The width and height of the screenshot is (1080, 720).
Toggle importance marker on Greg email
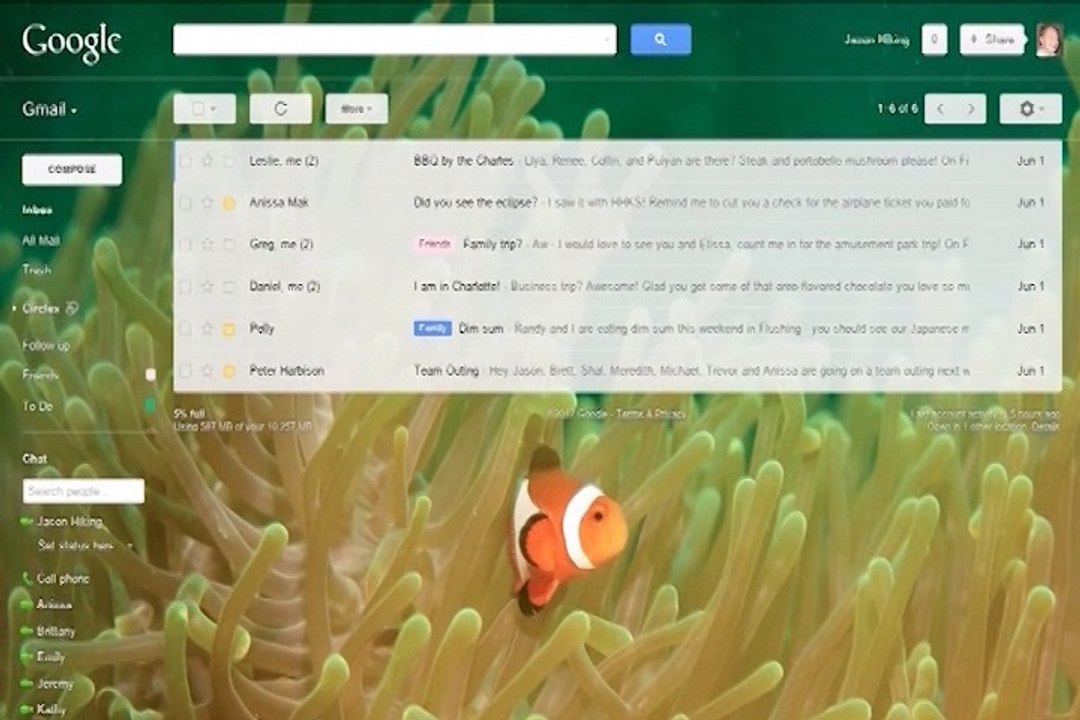click(x=229, y=245)
